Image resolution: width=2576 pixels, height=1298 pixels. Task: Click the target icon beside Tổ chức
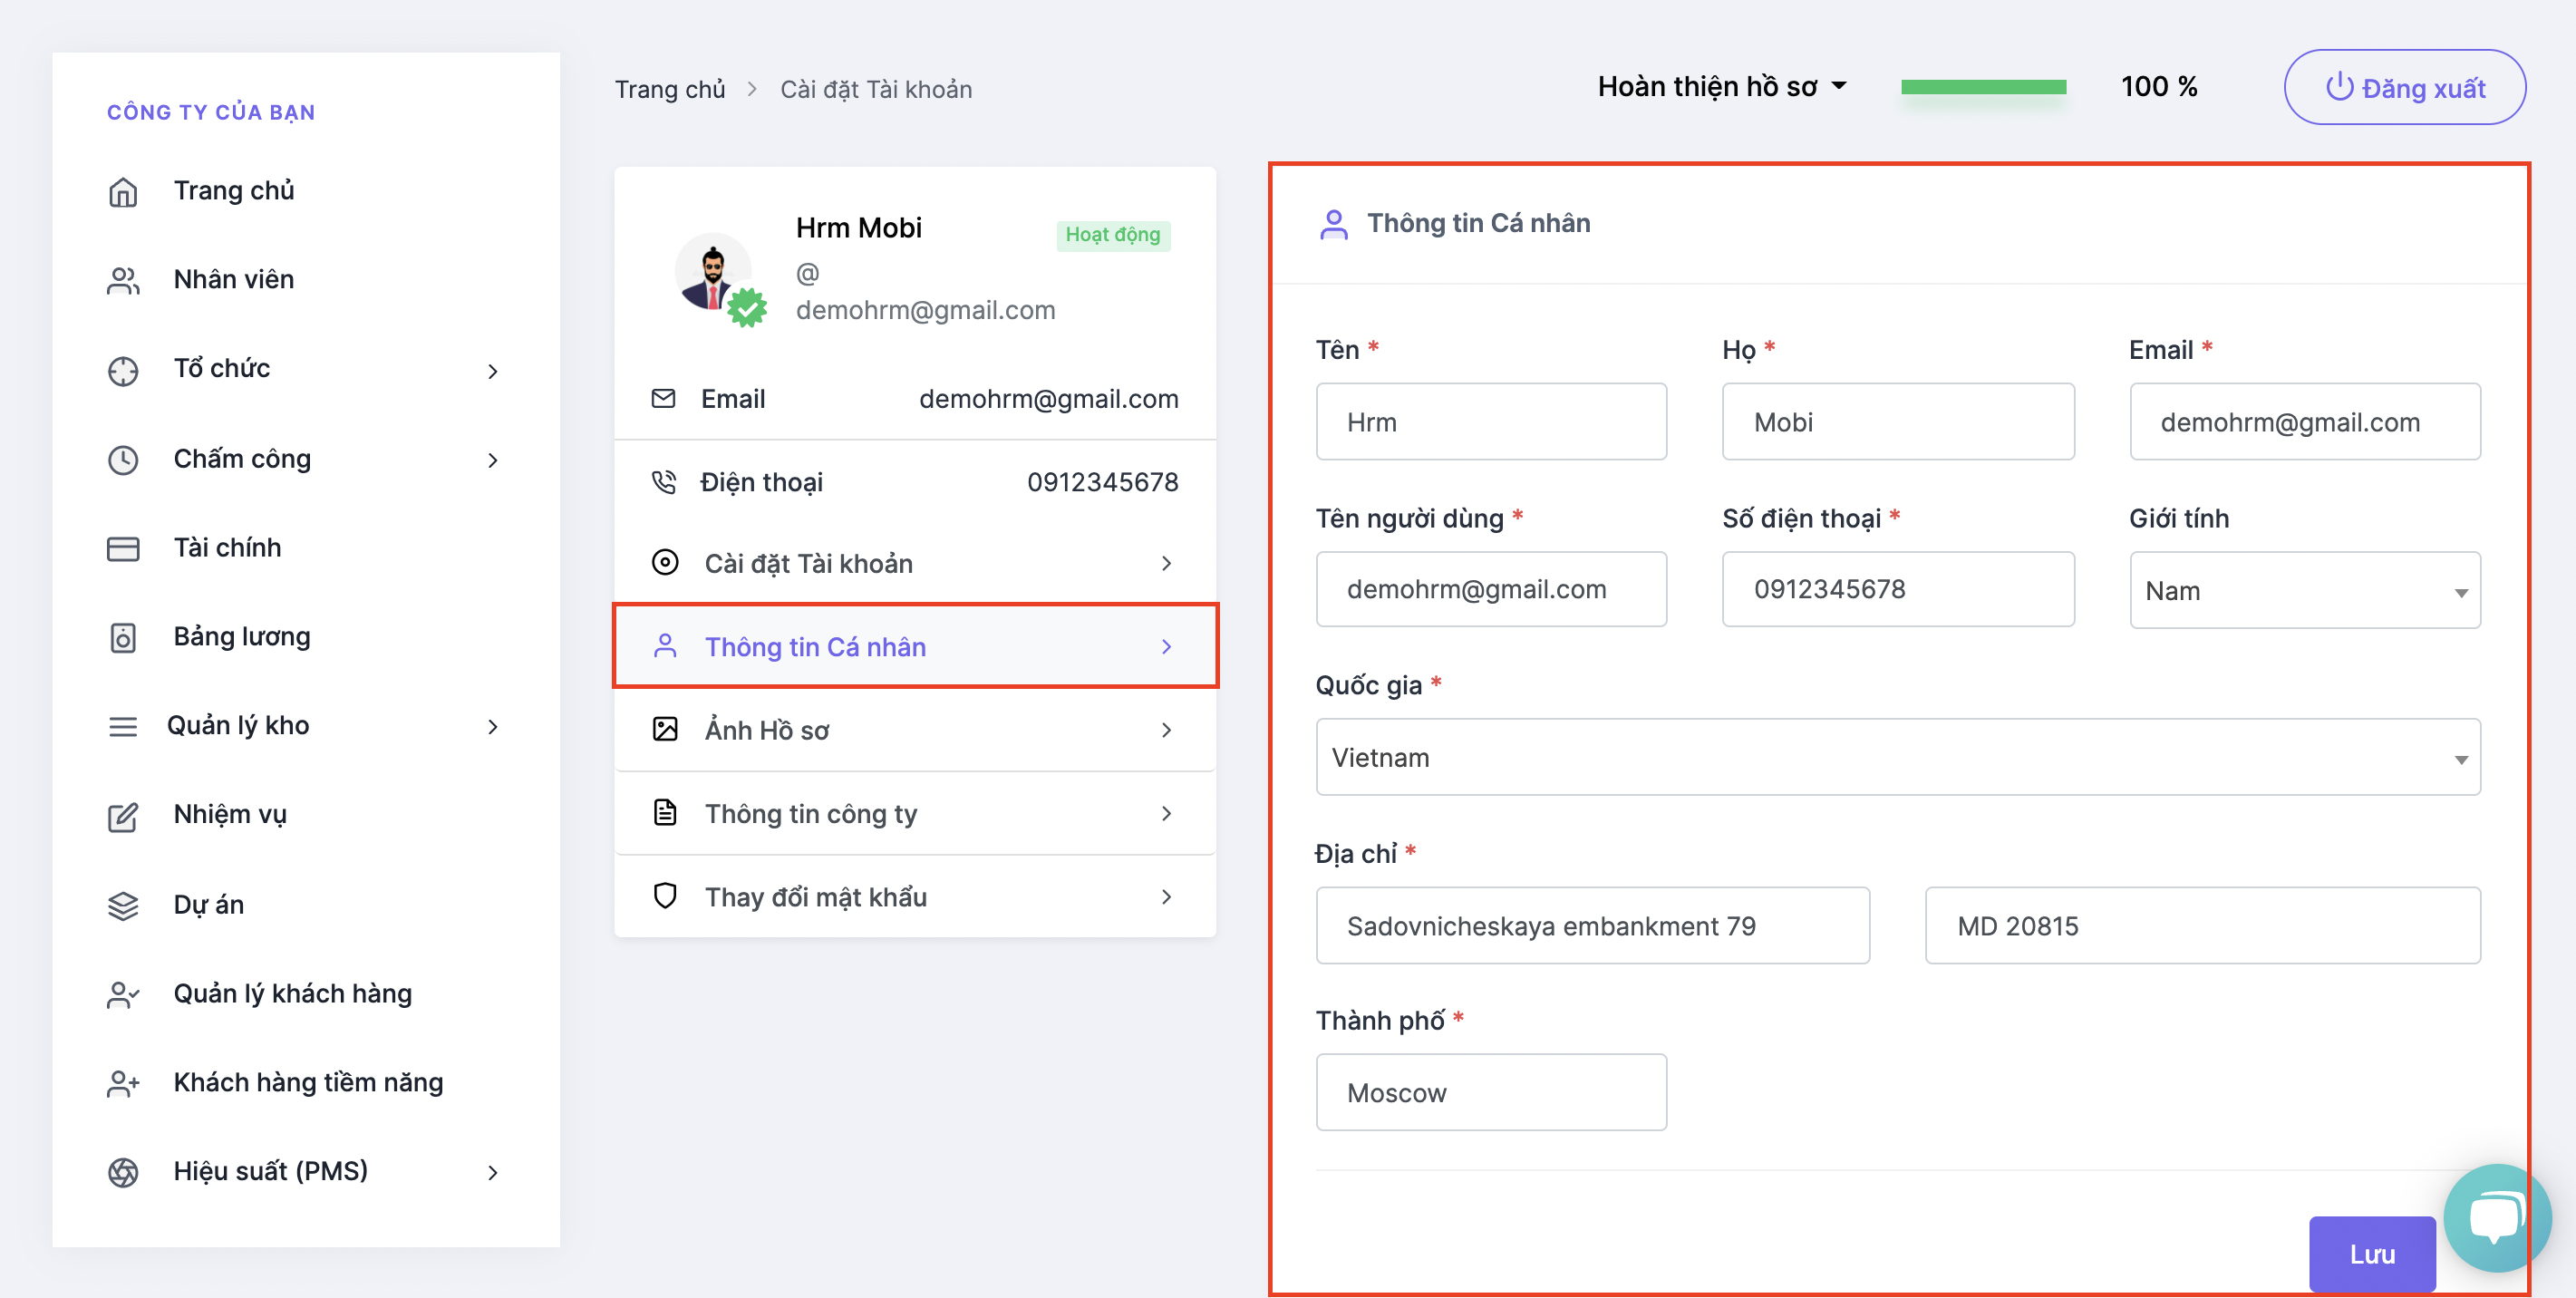coord(123,370)
